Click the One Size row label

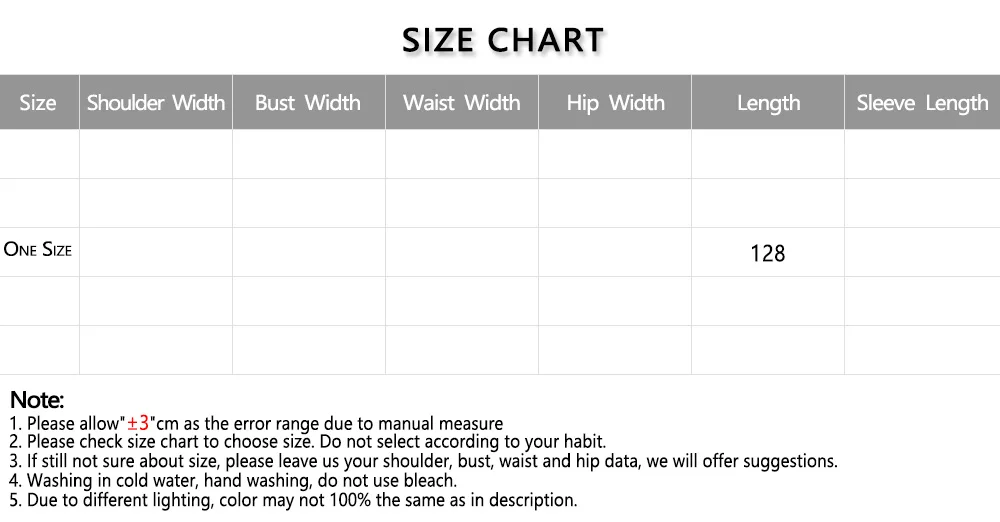coord(38,250)
